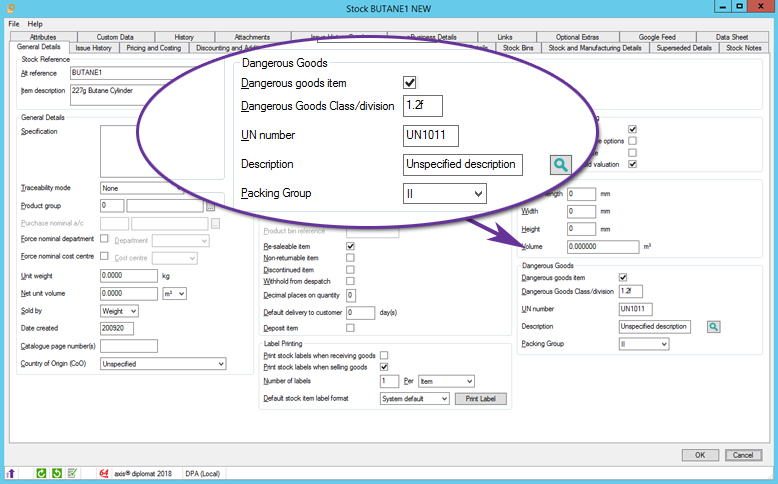
Task: Open the Traceability mode dropdown
Action: point(142,189)
